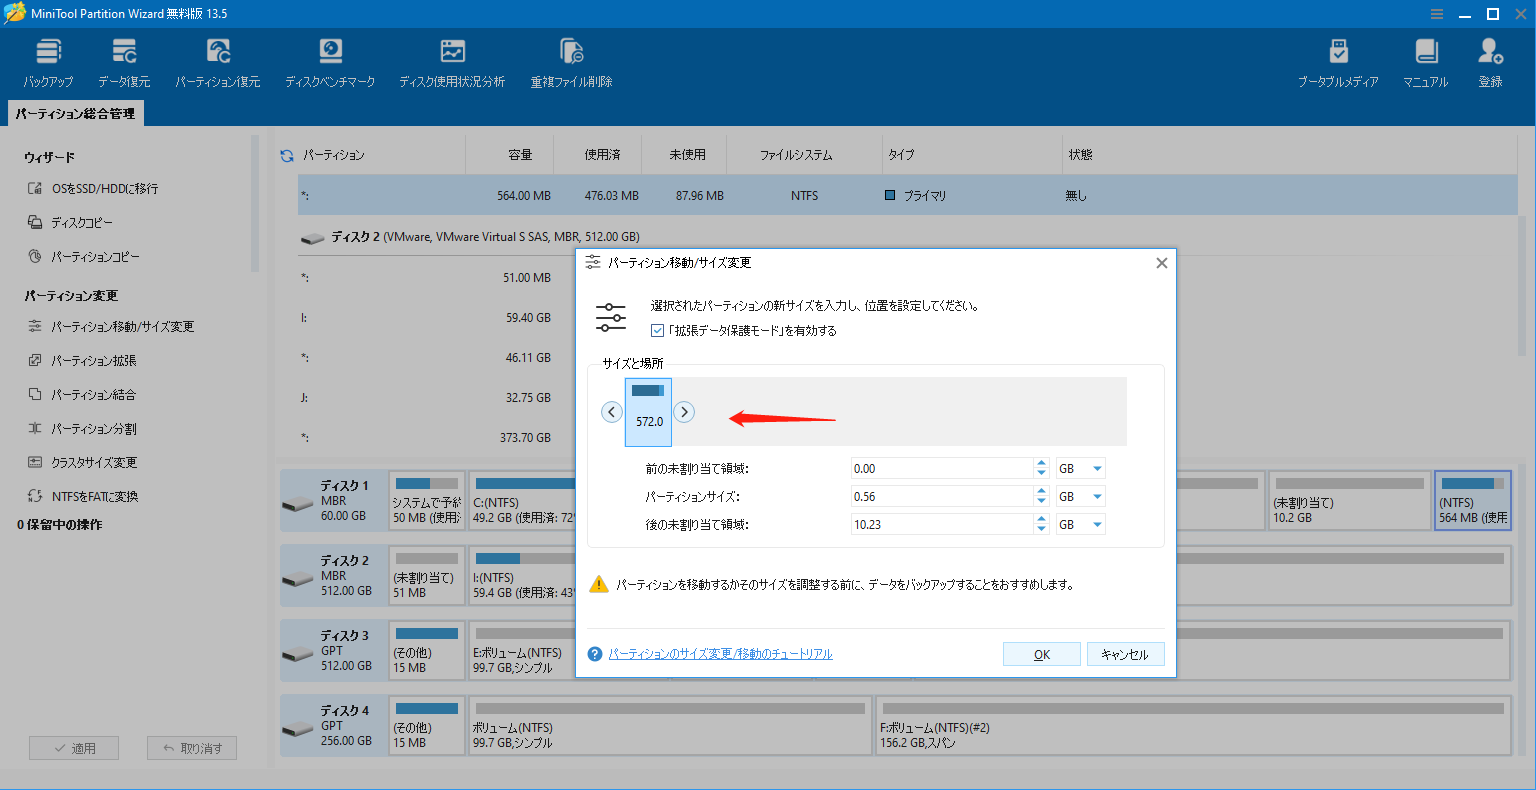Open the 重複ファイル削除 tool
The height and width of the screenshot is (790, 1536).
point(571,60)
